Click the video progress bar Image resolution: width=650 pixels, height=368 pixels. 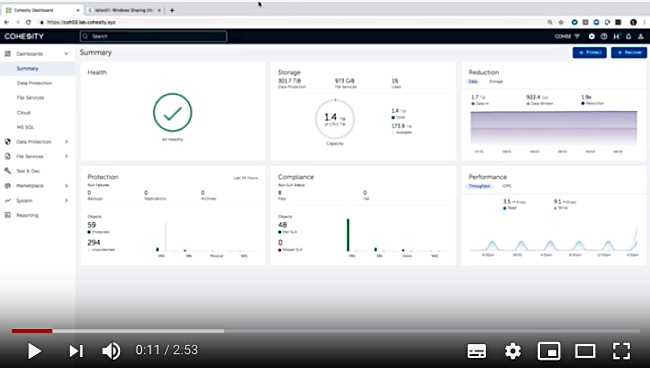point(325,331)
